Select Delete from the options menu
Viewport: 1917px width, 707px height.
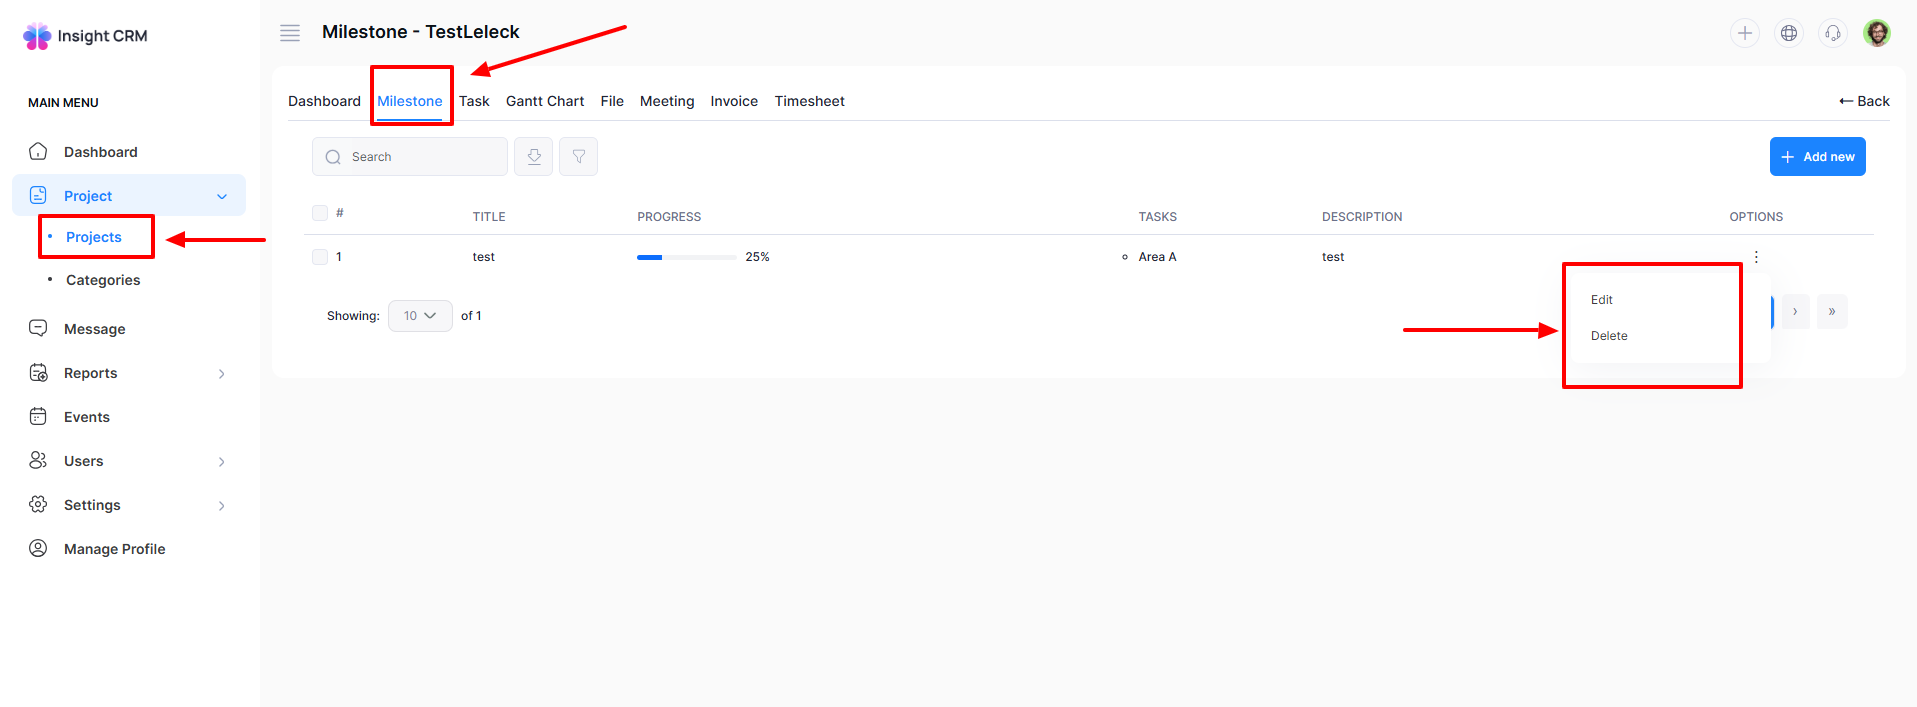point(1608,336)
